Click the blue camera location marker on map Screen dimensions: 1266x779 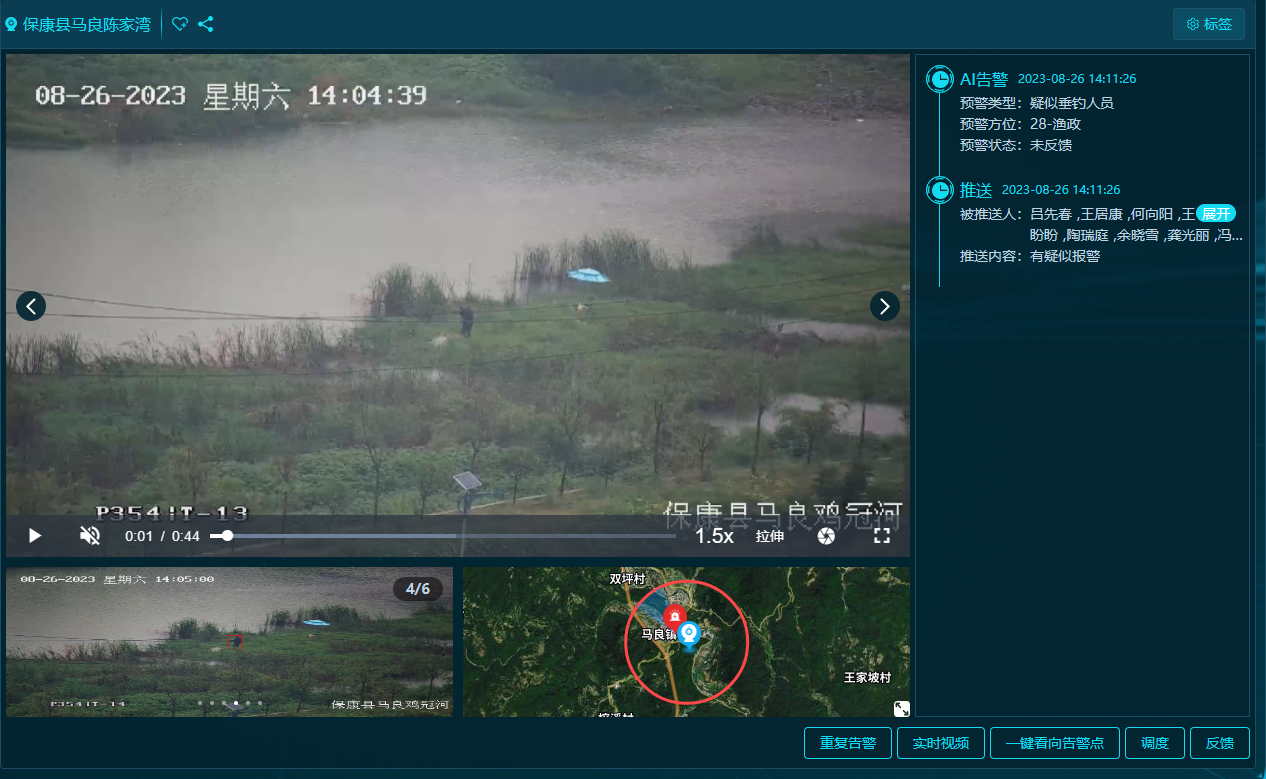pyautogui.click(x=689, y=635)
